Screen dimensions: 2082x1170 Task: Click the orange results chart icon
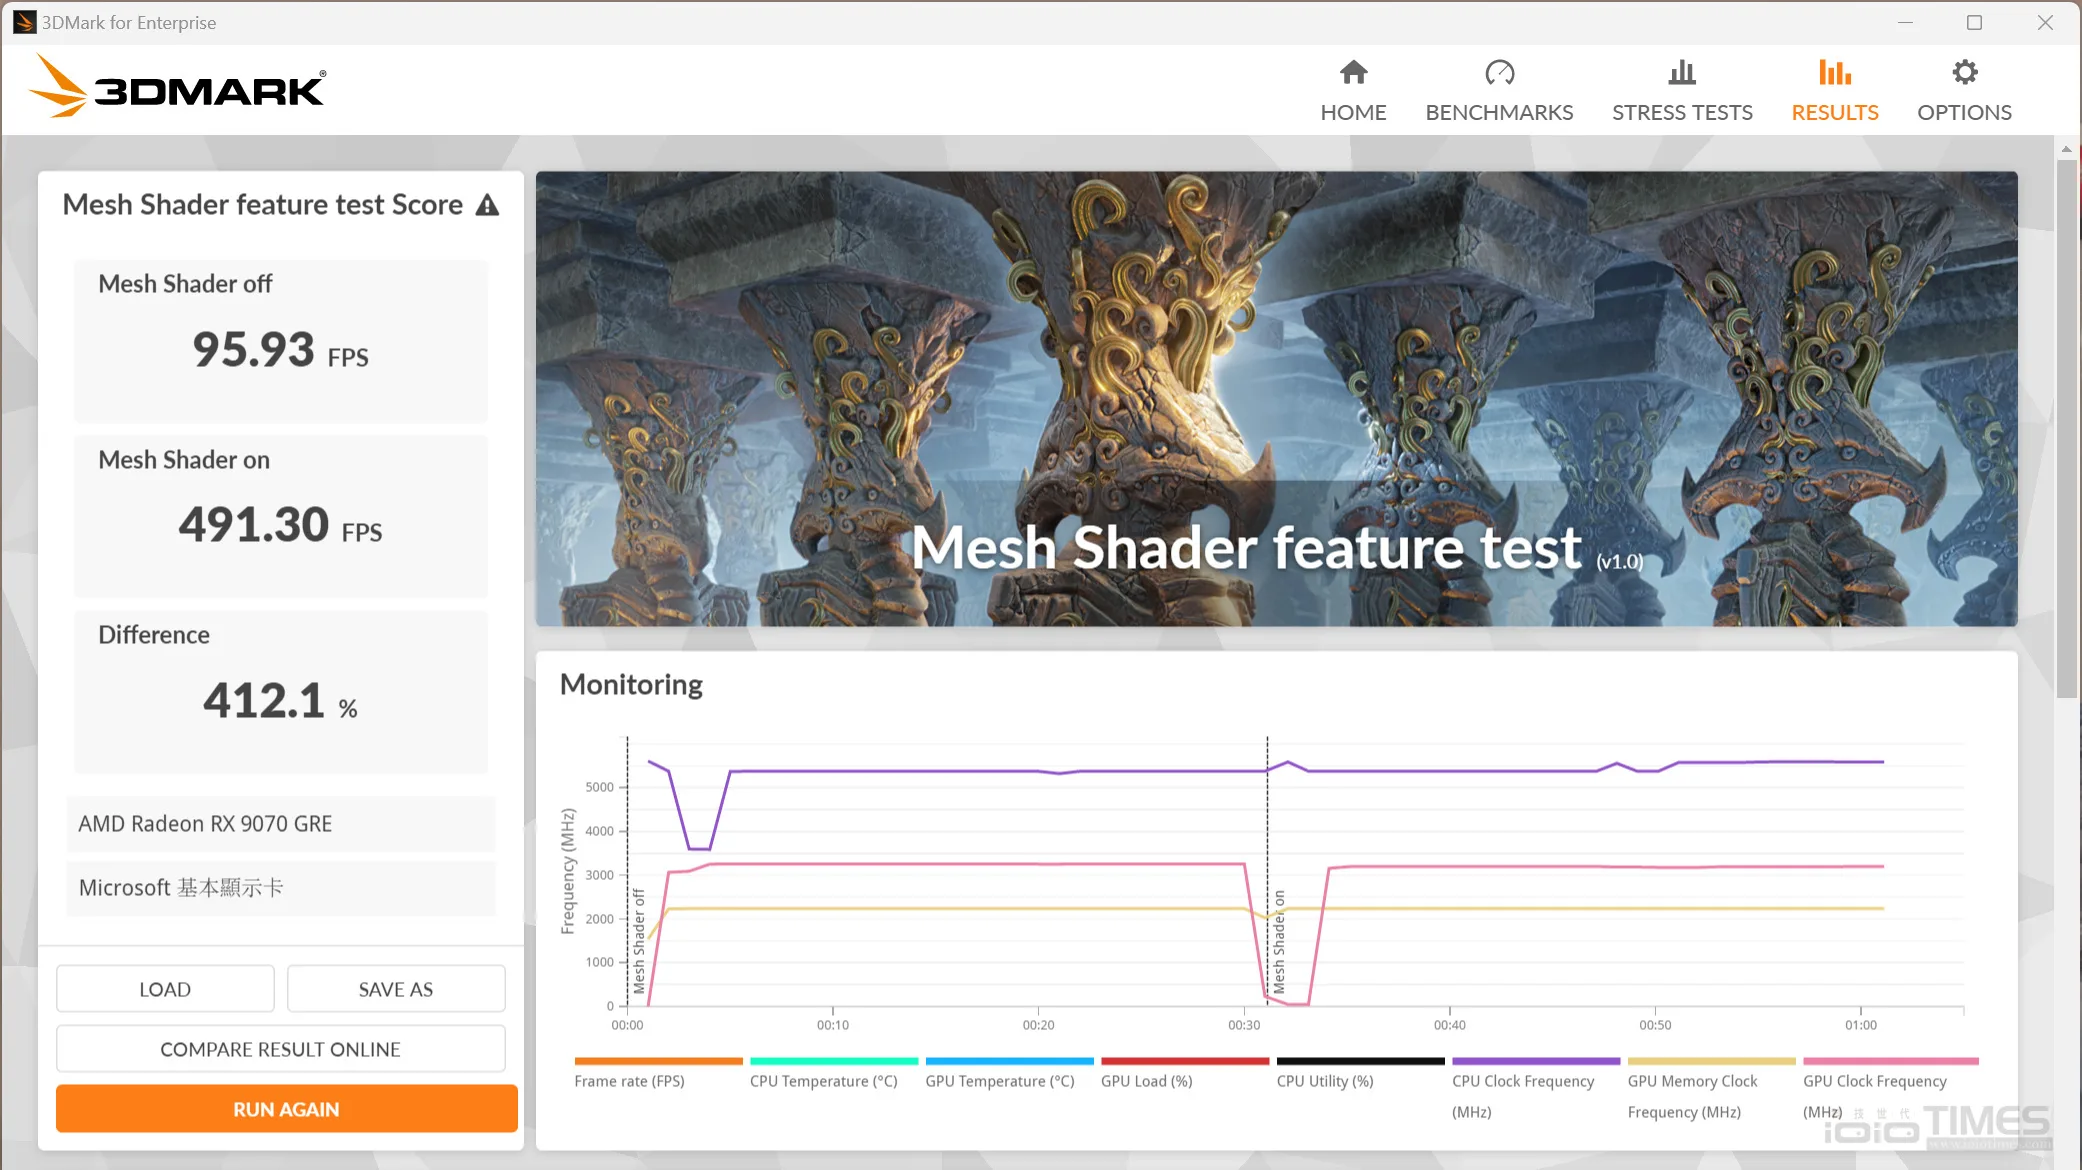1835,72
